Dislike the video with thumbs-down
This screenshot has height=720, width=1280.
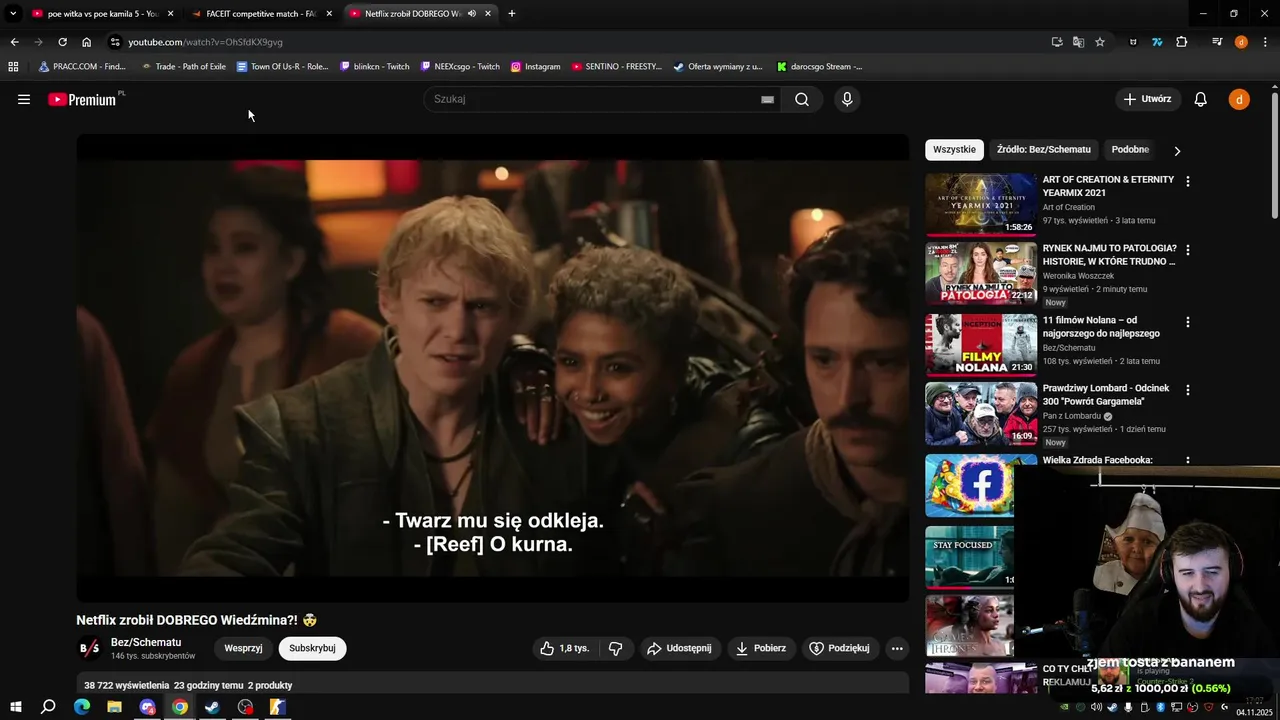[x=616, y=648]
